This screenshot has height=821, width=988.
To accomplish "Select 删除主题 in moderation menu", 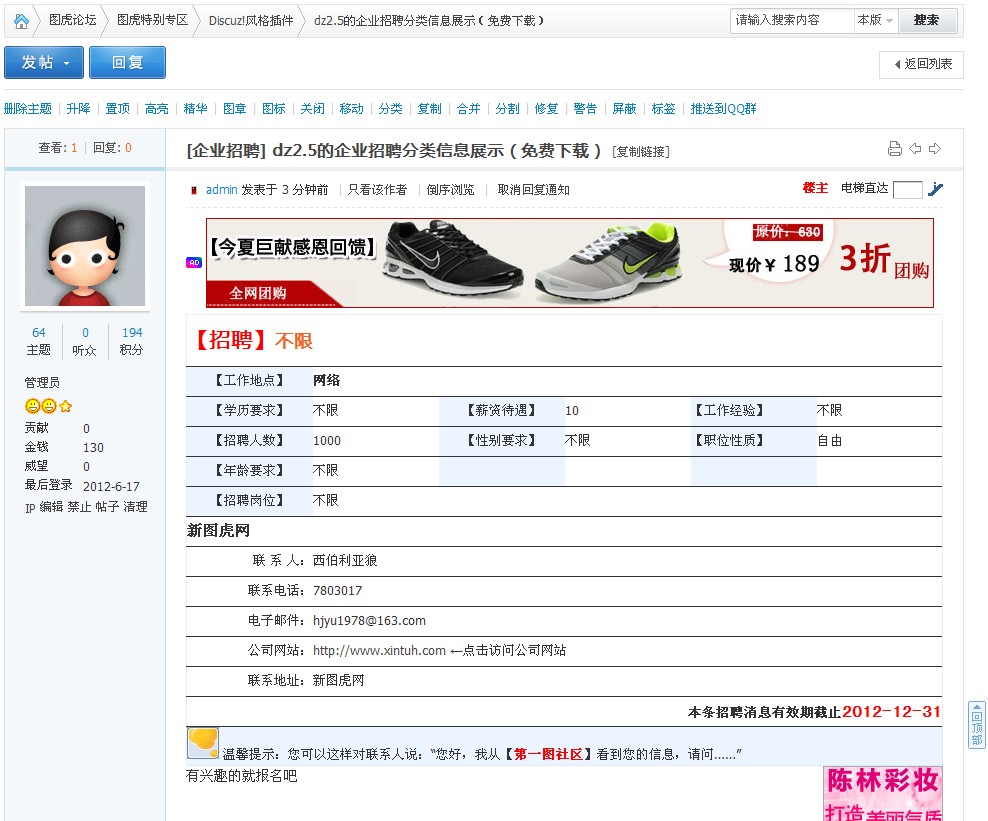I will (28, 109).
